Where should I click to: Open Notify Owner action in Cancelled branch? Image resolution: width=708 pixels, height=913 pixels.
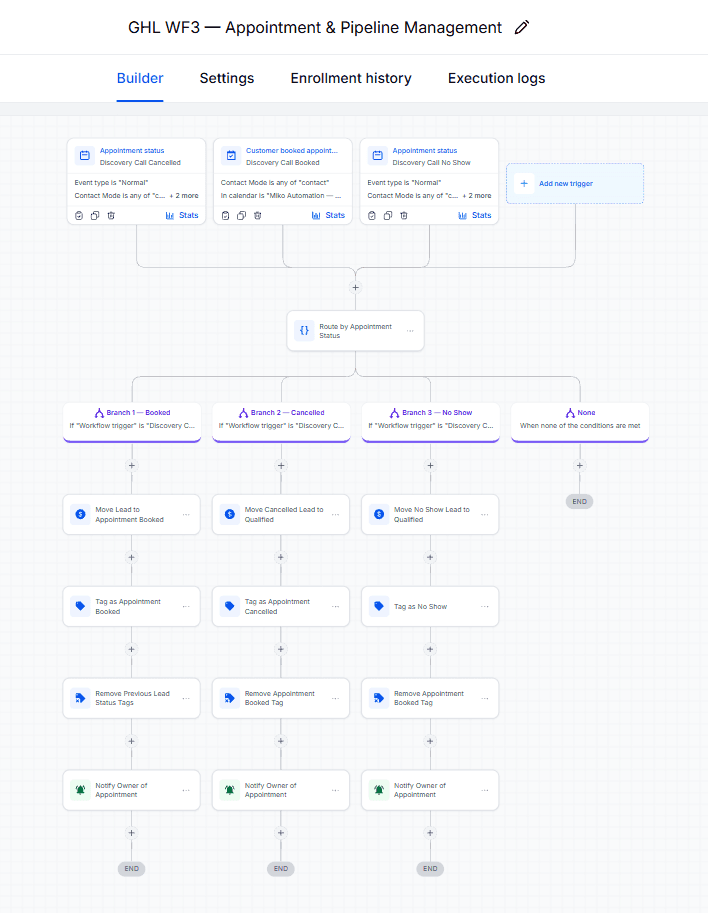pos(281,790)
